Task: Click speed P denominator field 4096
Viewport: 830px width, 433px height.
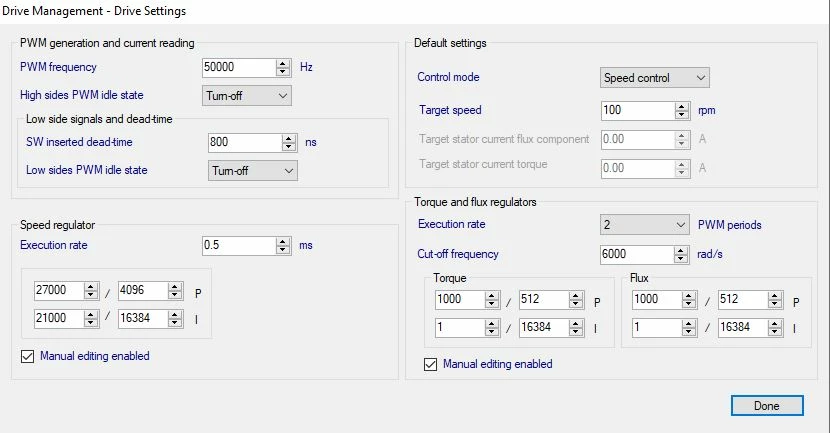Action: (143, 291)
